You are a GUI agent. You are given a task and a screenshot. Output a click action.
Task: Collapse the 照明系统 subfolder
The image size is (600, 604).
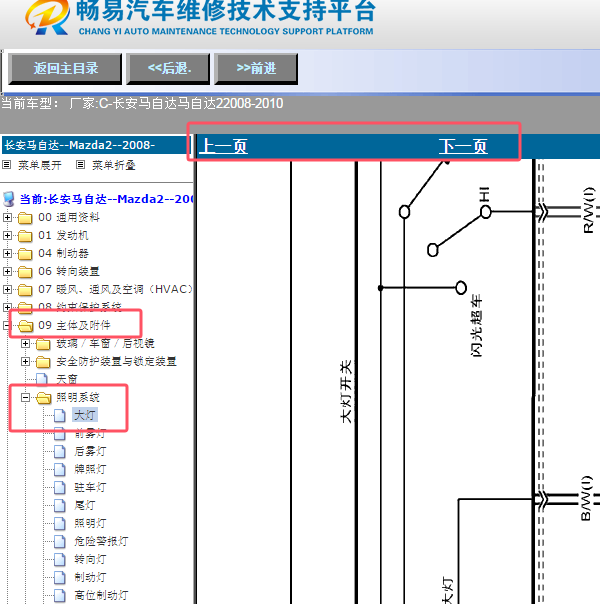[x=25, y=397]
